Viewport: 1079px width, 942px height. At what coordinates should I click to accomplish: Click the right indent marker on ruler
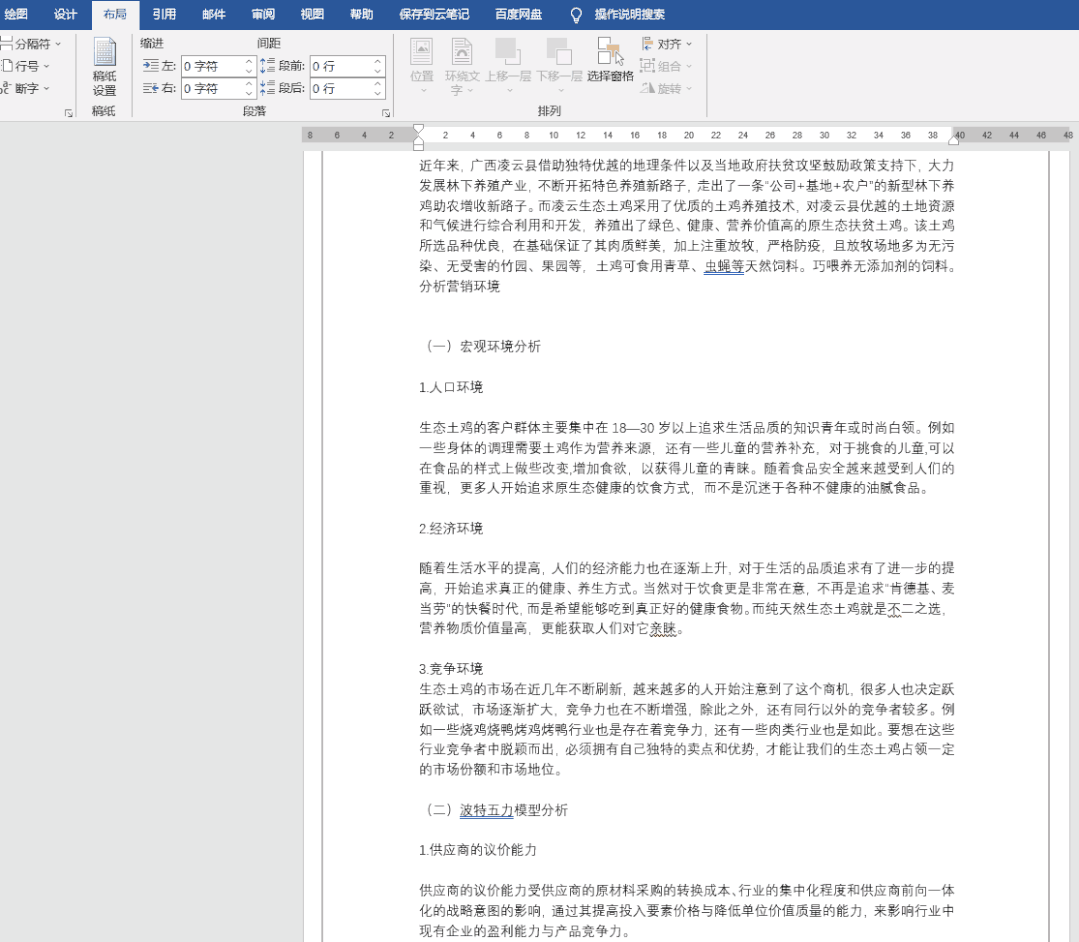coord(954,139)
